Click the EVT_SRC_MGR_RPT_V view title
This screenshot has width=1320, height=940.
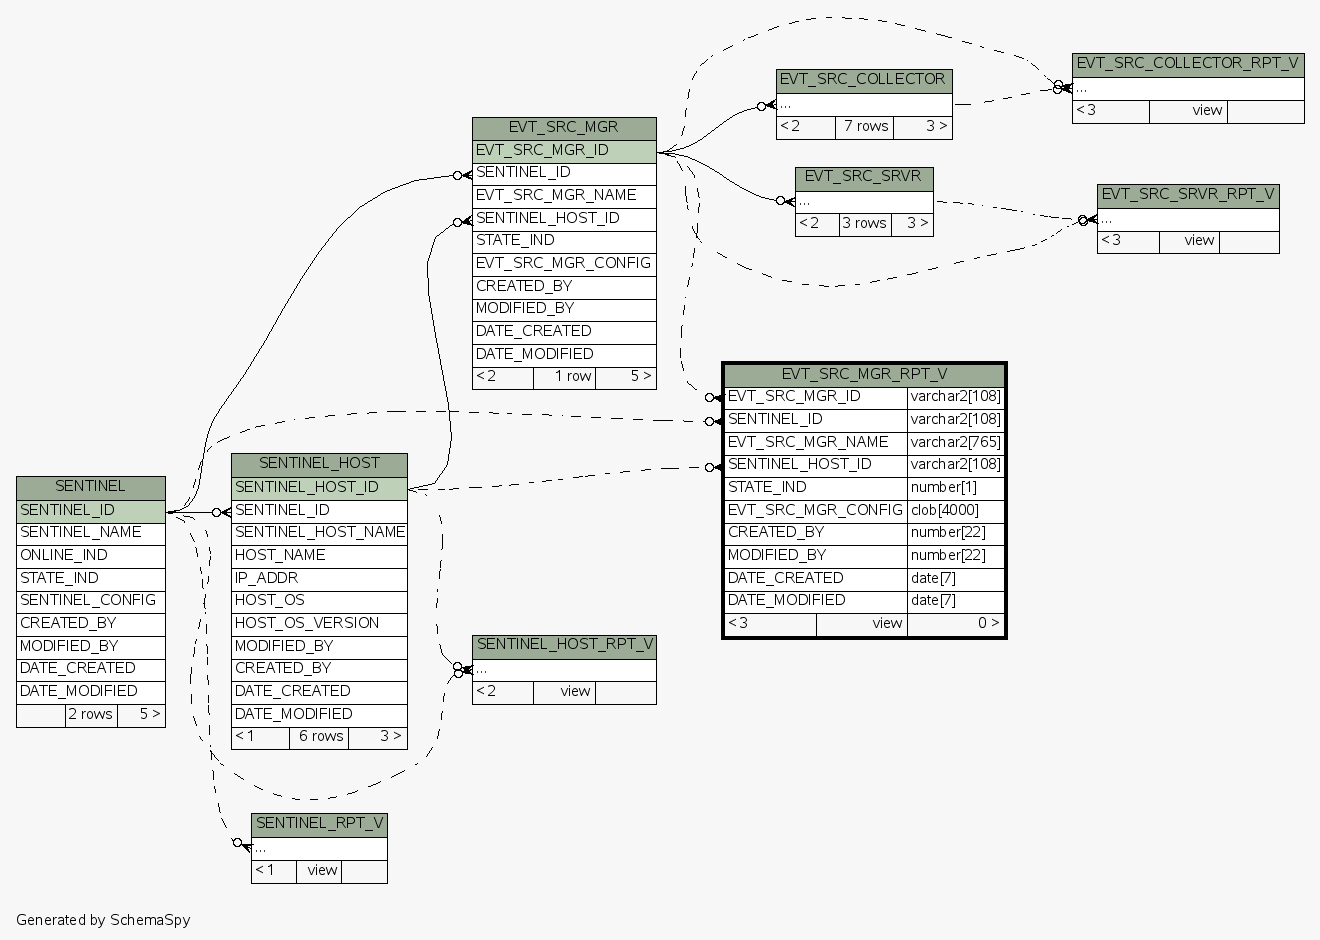coord(863,374)
